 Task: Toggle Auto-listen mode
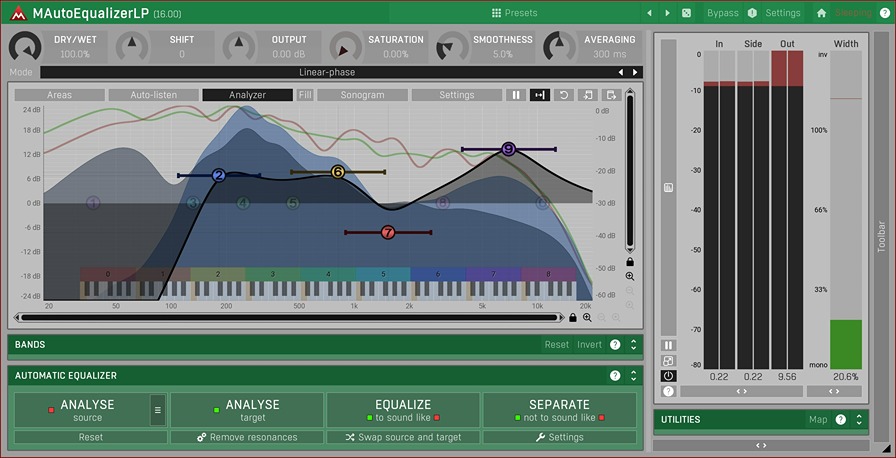pyautogui.click(x=154, y=95)
